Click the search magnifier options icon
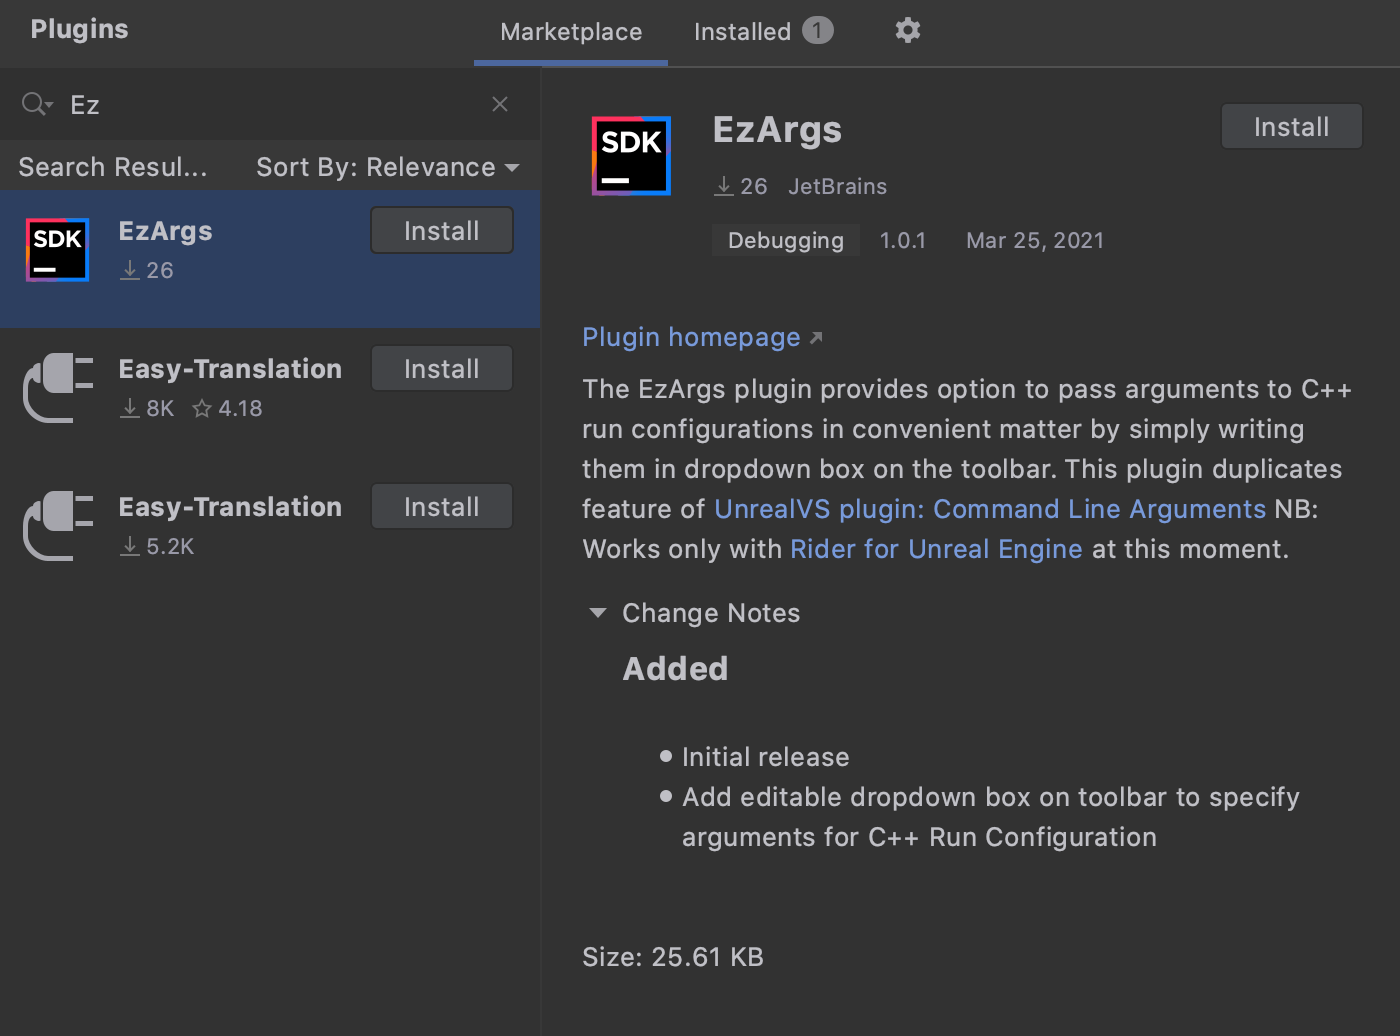1400x1036 pixels. (x=37, y=104)
